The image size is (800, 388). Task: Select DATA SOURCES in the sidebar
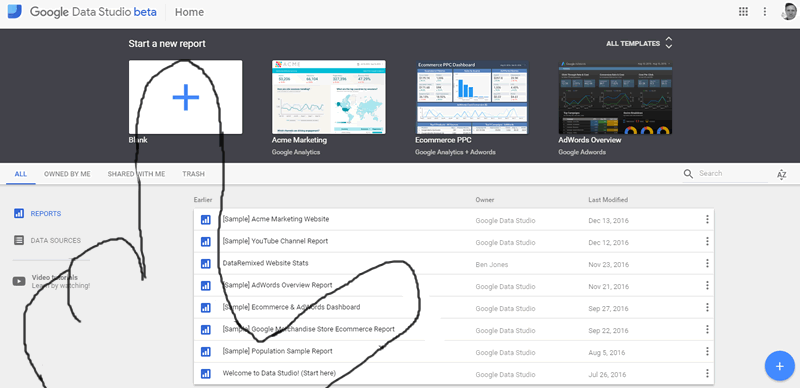(x=56, y=240)
